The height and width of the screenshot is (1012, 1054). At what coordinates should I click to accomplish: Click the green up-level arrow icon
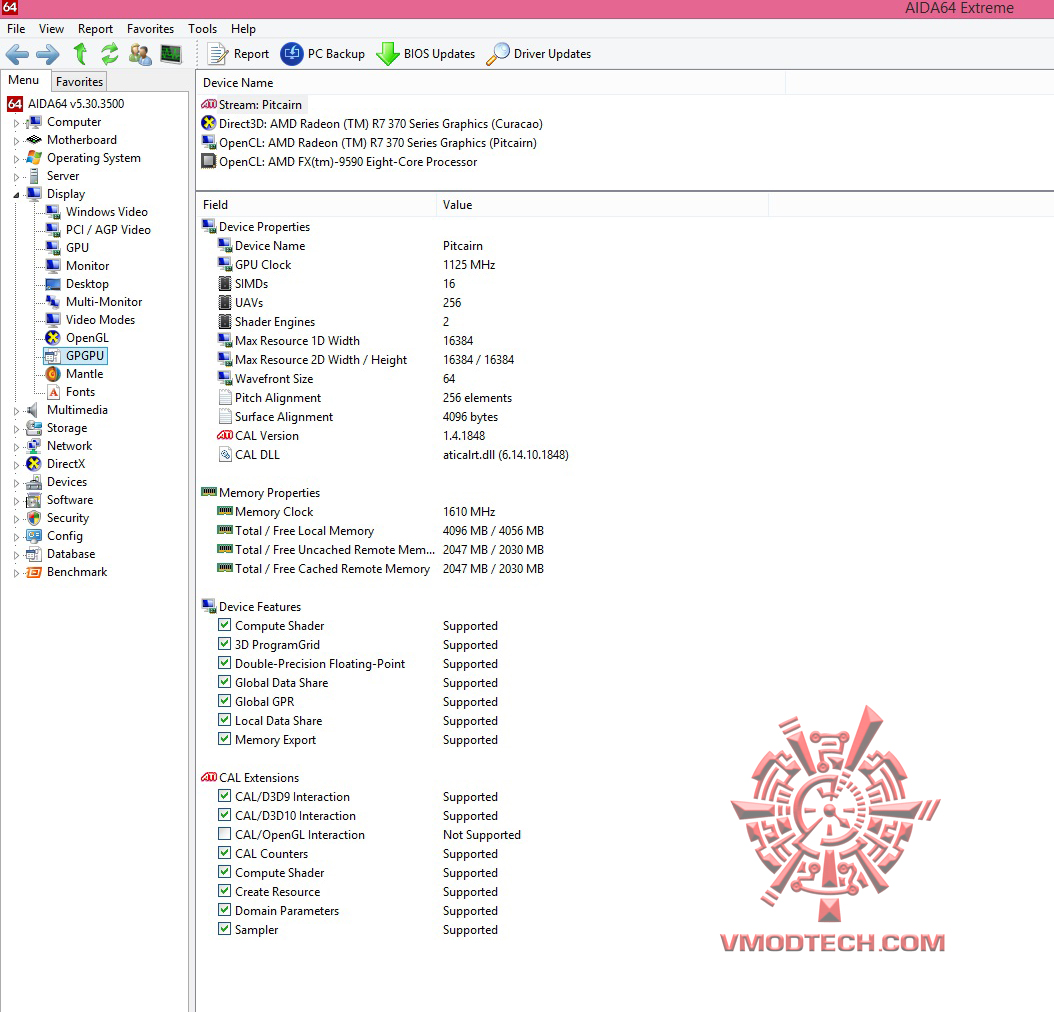[x=80, y=54]
